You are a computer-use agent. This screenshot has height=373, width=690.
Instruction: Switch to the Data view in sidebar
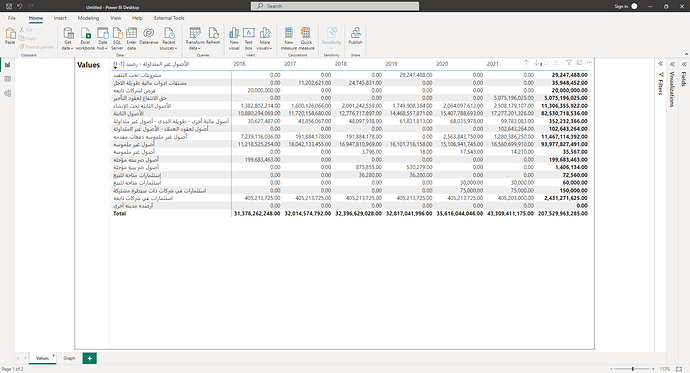pyautogui.click(x=7, y=79)
